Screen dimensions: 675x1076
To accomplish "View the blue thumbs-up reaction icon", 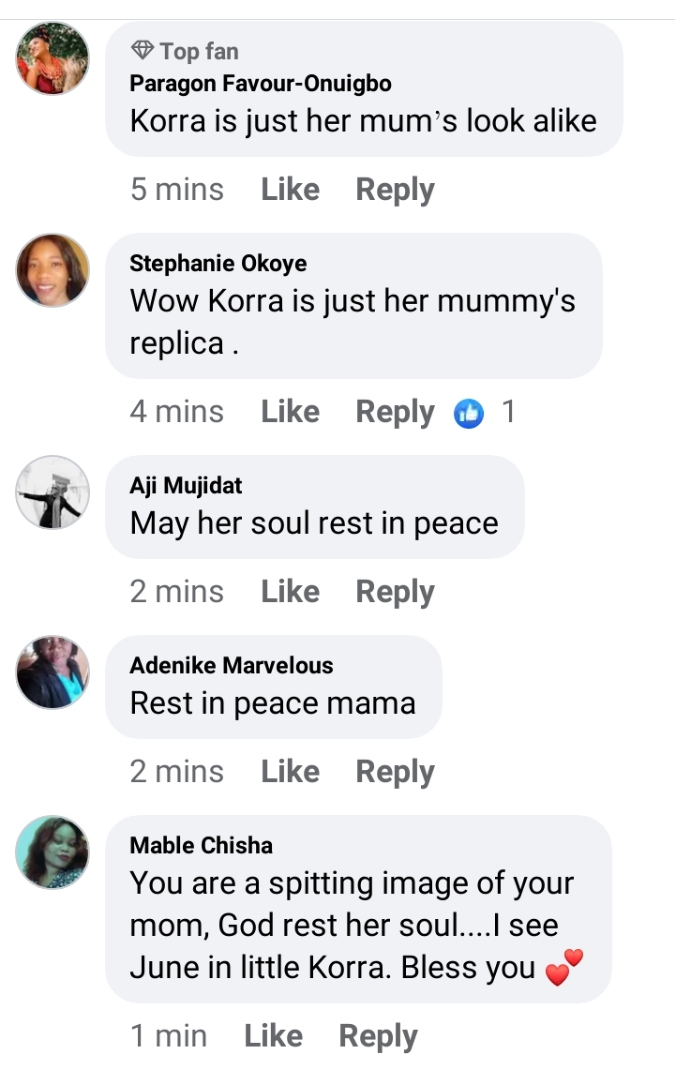I will [469, 412].
